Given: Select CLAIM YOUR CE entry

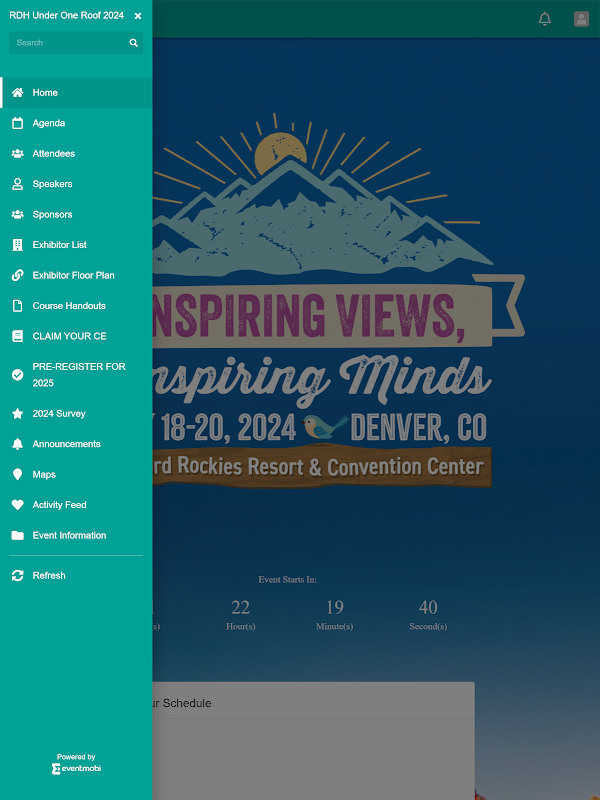Looking at the screenshot, I should tap(76, 336).
